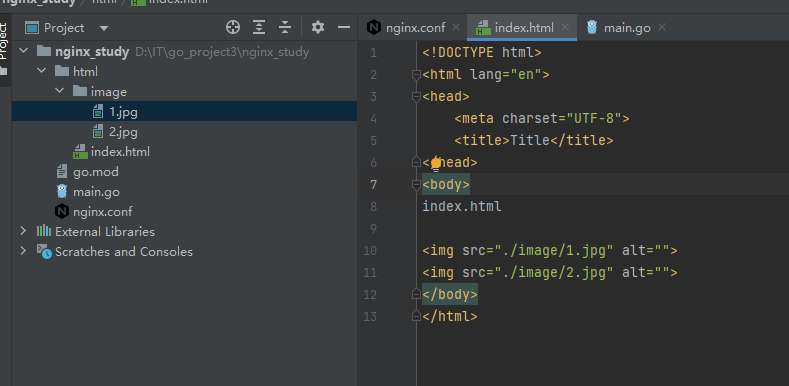Collapse the image folder chevron
The image size is (789, 386).
point(59,92)
